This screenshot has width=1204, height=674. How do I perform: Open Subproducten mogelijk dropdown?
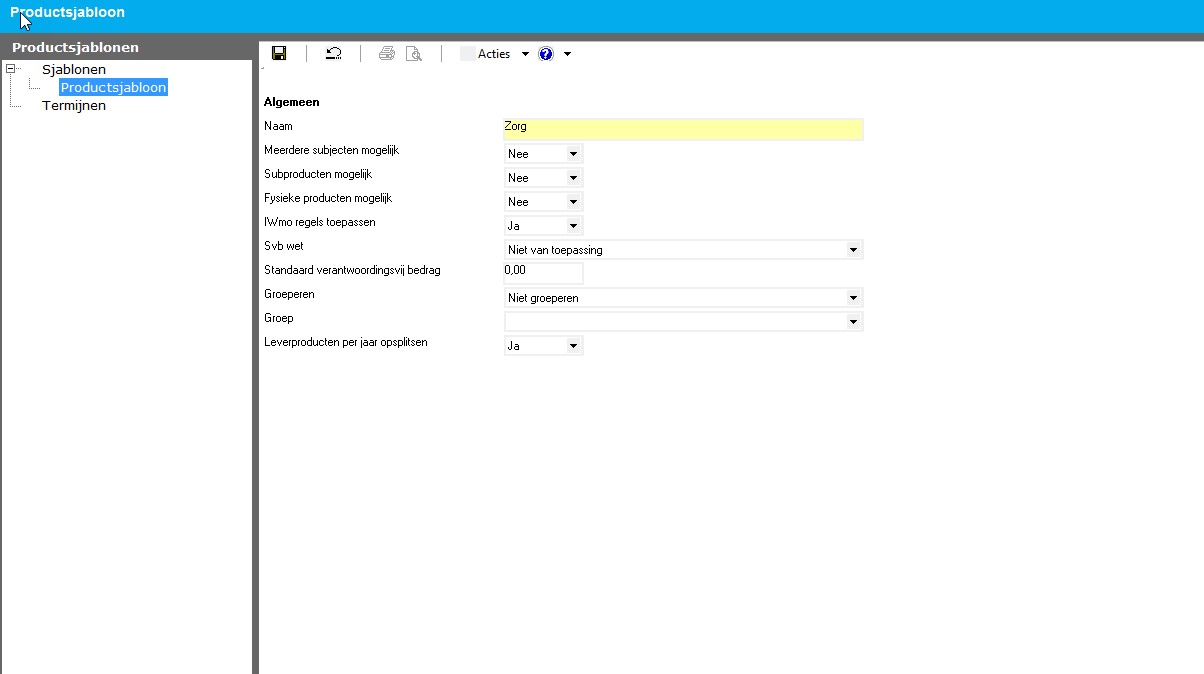coord(573,178)
